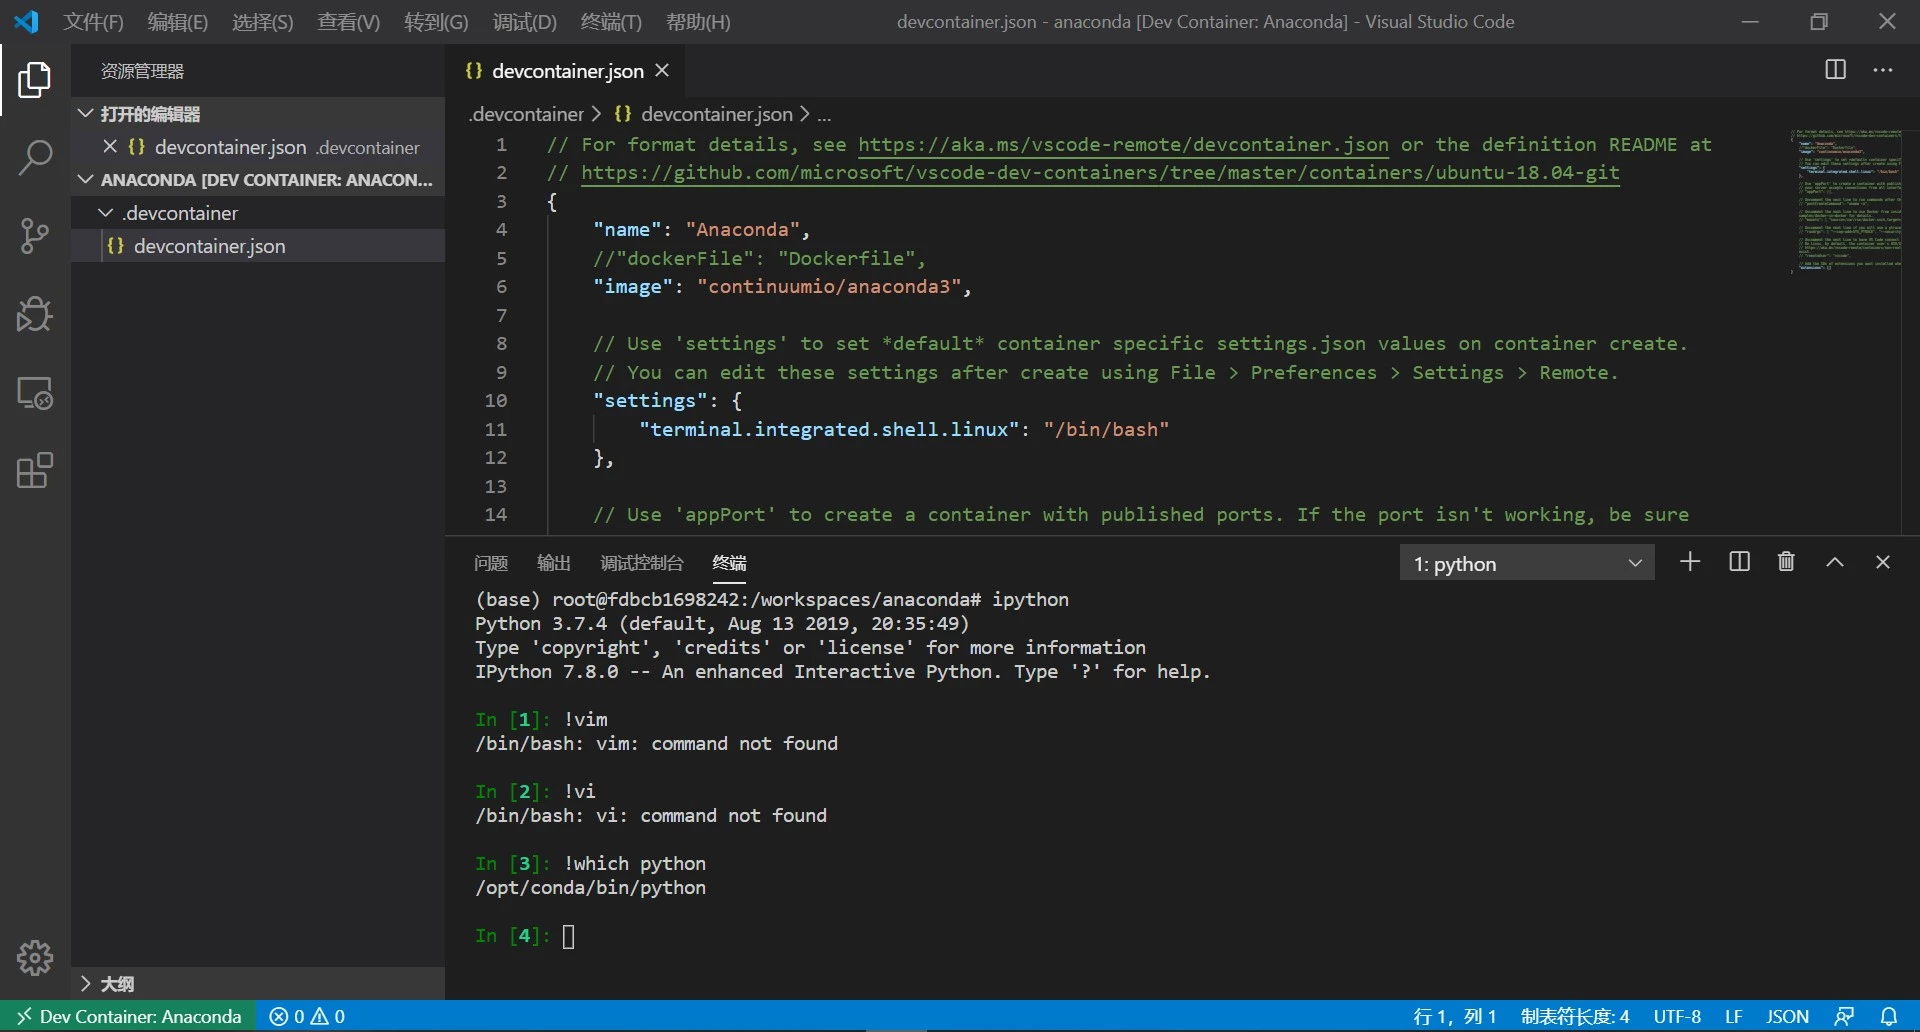Close the devcontainer.json editor tab
The image size is (1920, 1032).
[x=662, y=71]
